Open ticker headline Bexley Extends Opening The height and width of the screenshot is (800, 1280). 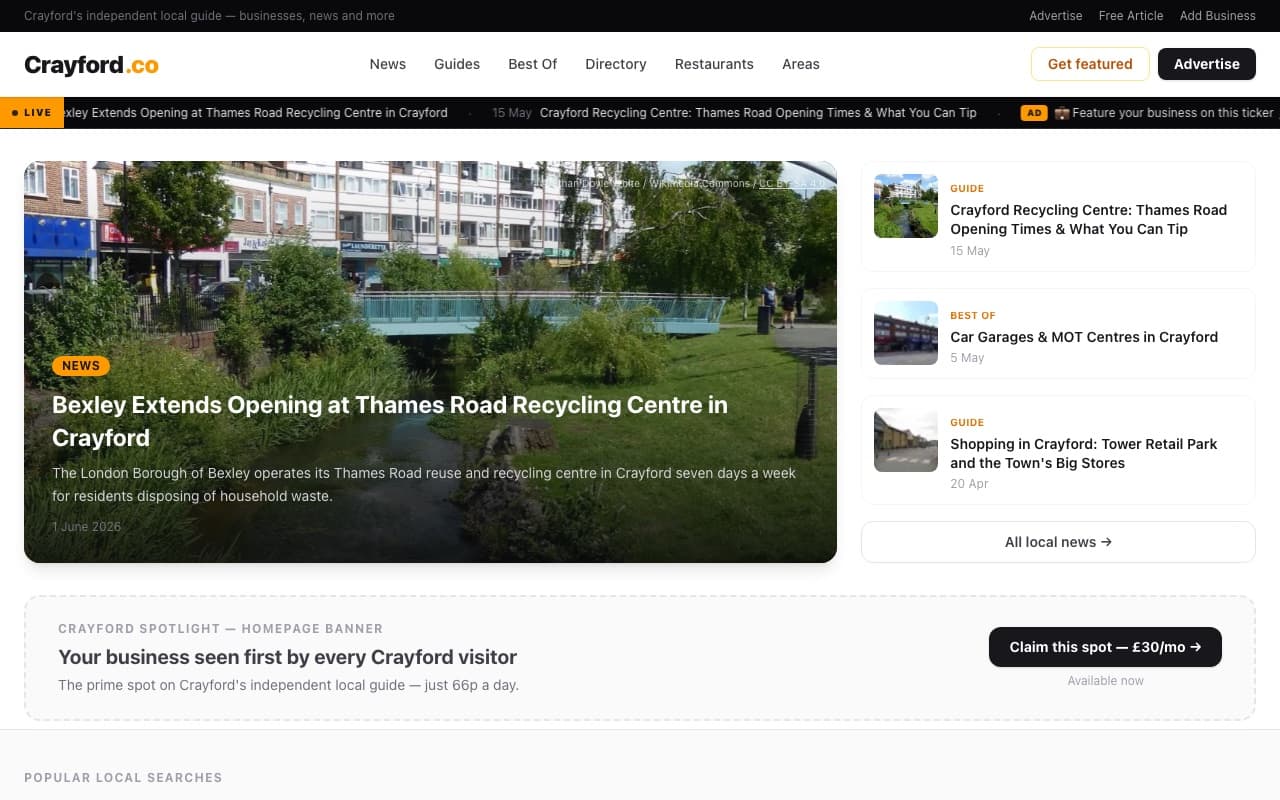[x=256, y=113]
